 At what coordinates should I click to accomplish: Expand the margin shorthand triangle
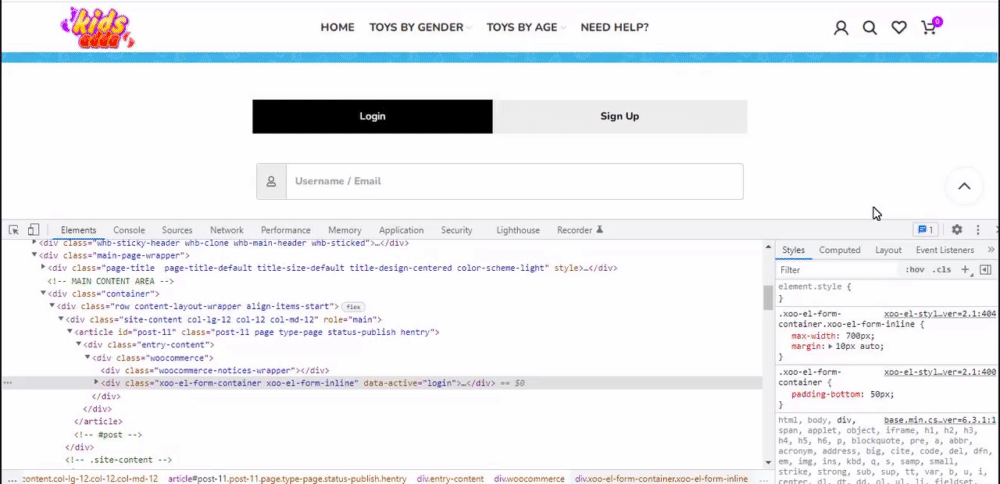point(830,347)
